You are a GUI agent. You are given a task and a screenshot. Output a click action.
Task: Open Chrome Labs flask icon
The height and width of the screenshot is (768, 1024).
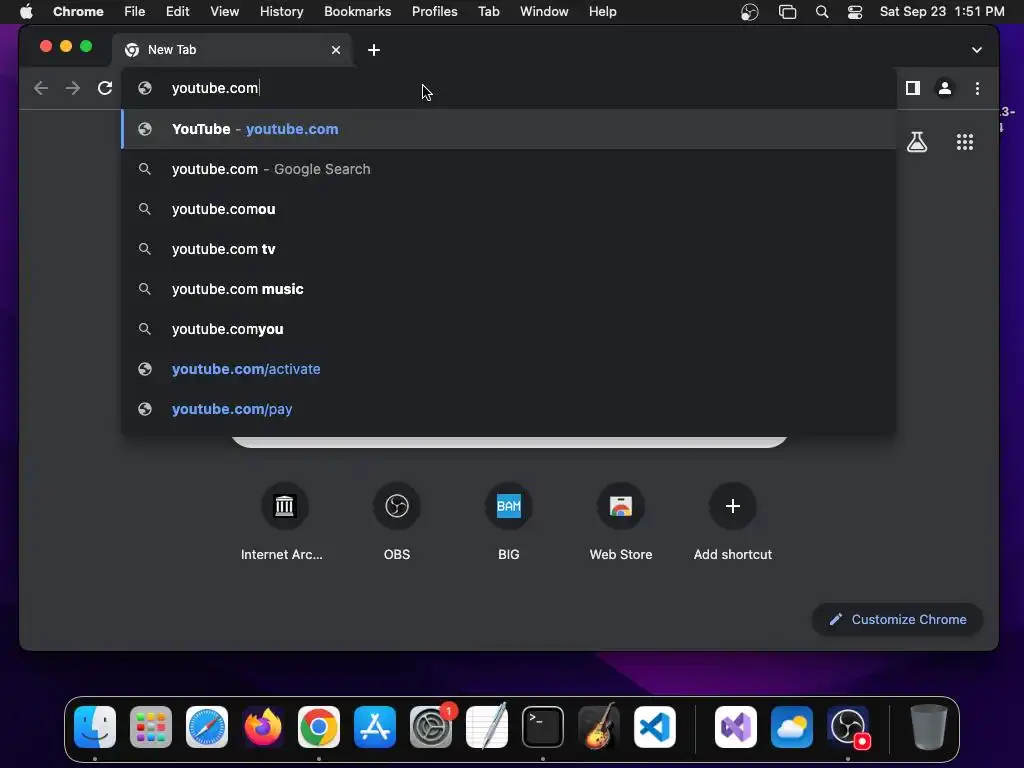(917, 142)
